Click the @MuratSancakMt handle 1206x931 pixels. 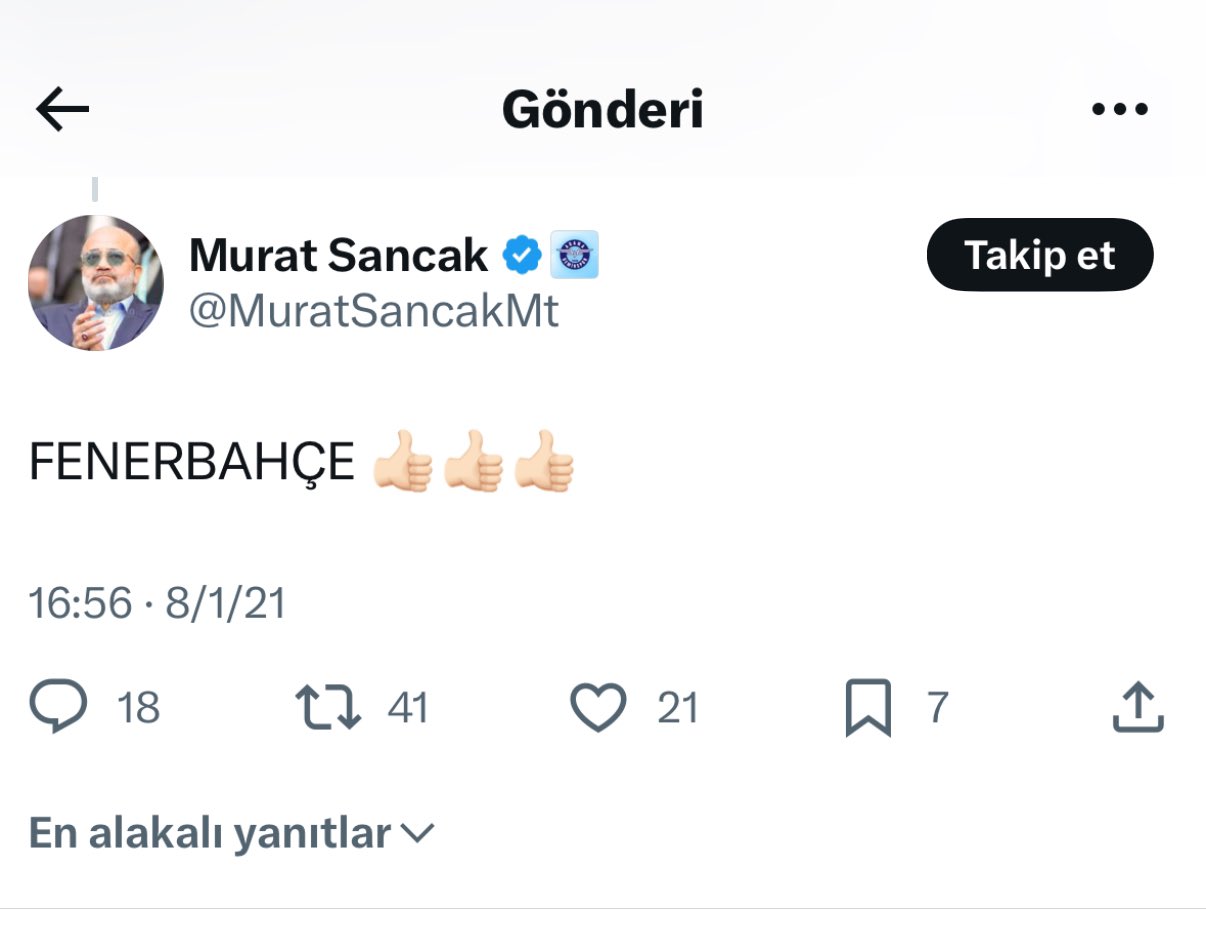coord(374,312)
